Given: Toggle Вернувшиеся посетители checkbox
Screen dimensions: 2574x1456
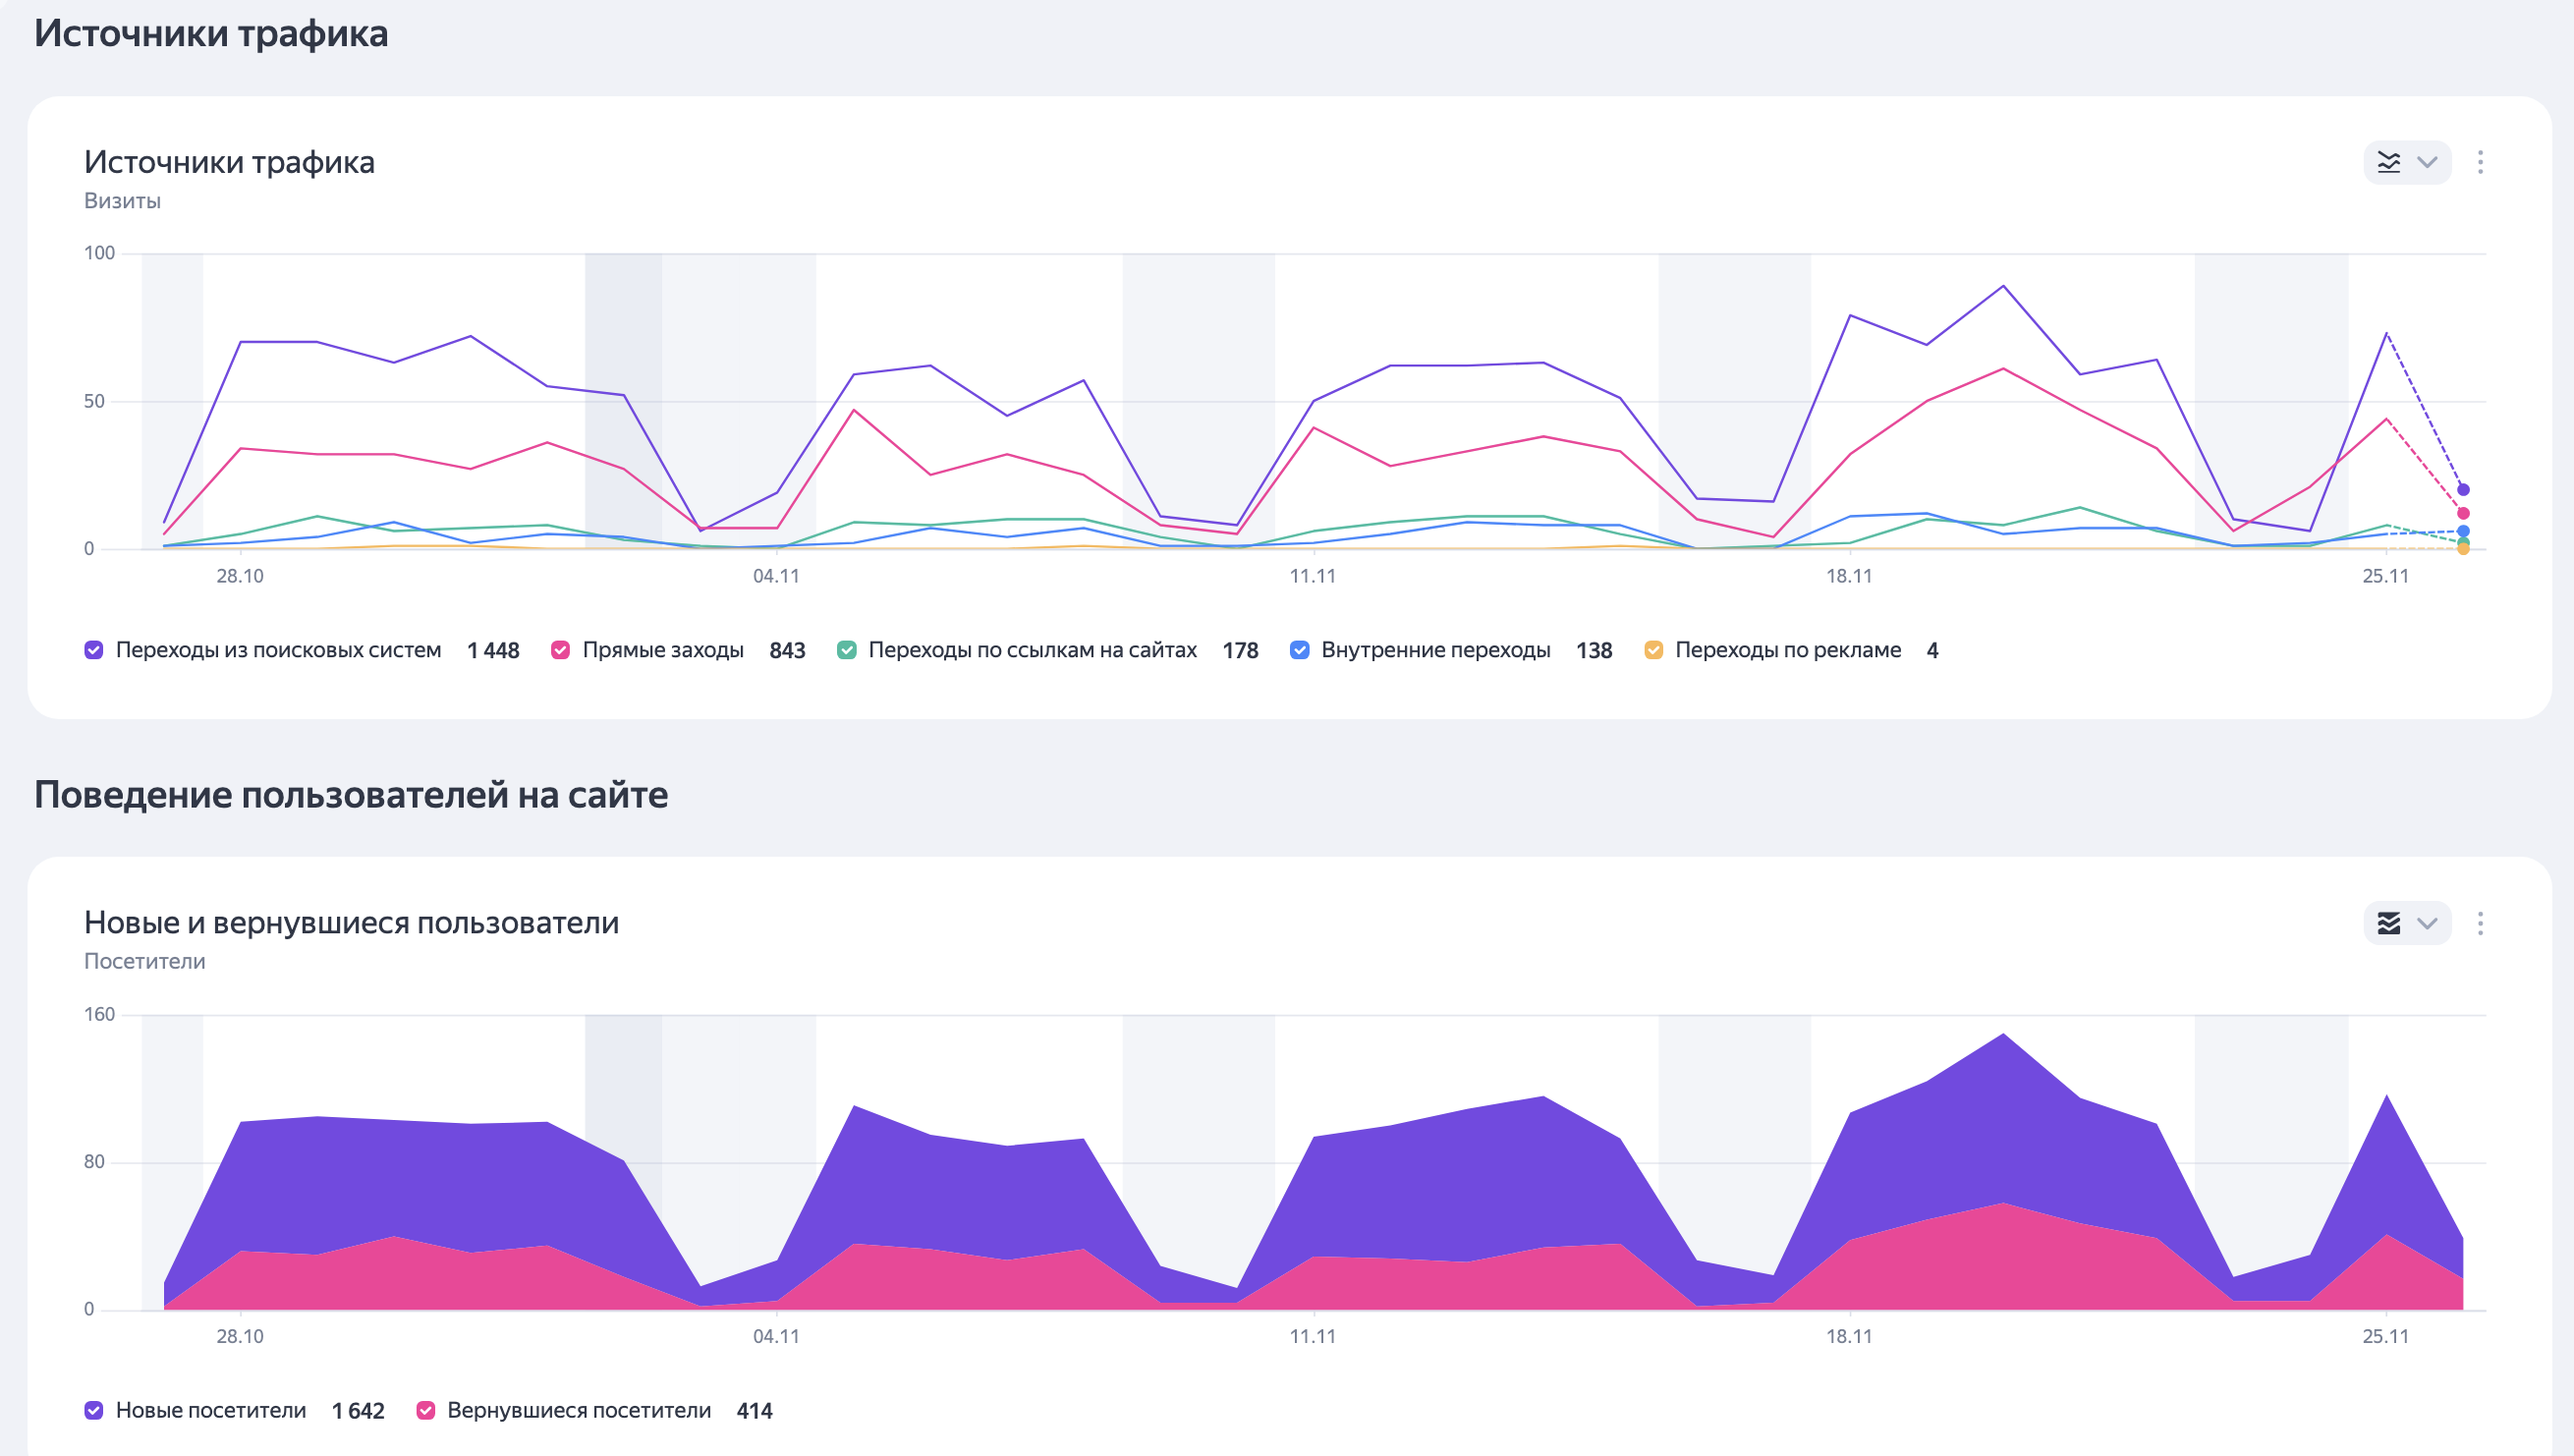Looking at the screenshot, I should (426, 1410).
